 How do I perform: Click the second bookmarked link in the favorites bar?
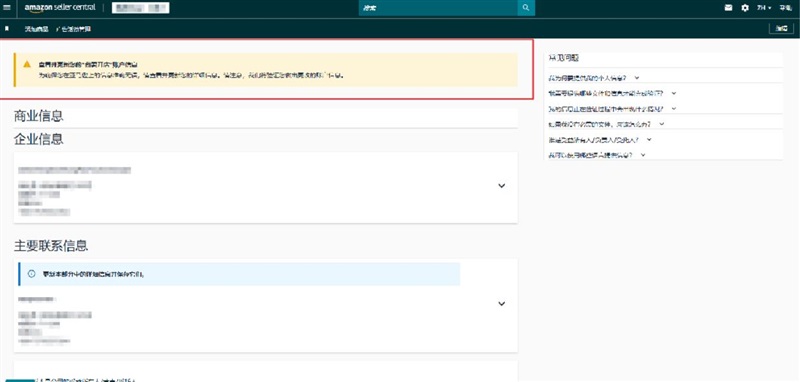75,29
